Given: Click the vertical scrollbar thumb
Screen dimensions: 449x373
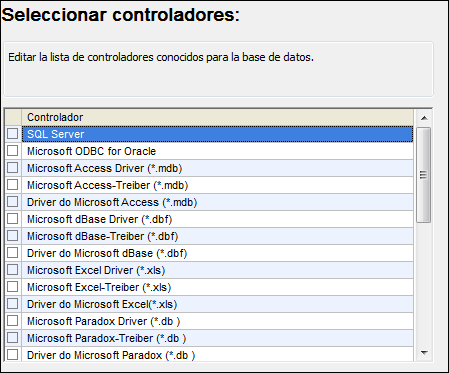Looking at the screenshot, I should tap(424, 175).
